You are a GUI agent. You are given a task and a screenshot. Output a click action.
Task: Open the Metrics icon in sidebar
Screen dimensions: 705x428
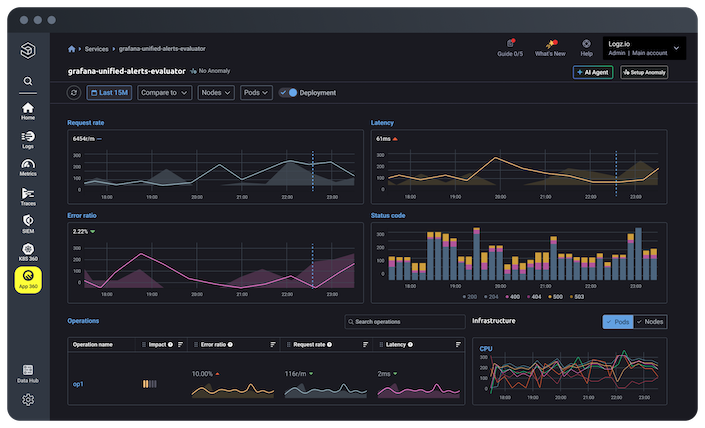pyautogui.click(x=28, y=167)
